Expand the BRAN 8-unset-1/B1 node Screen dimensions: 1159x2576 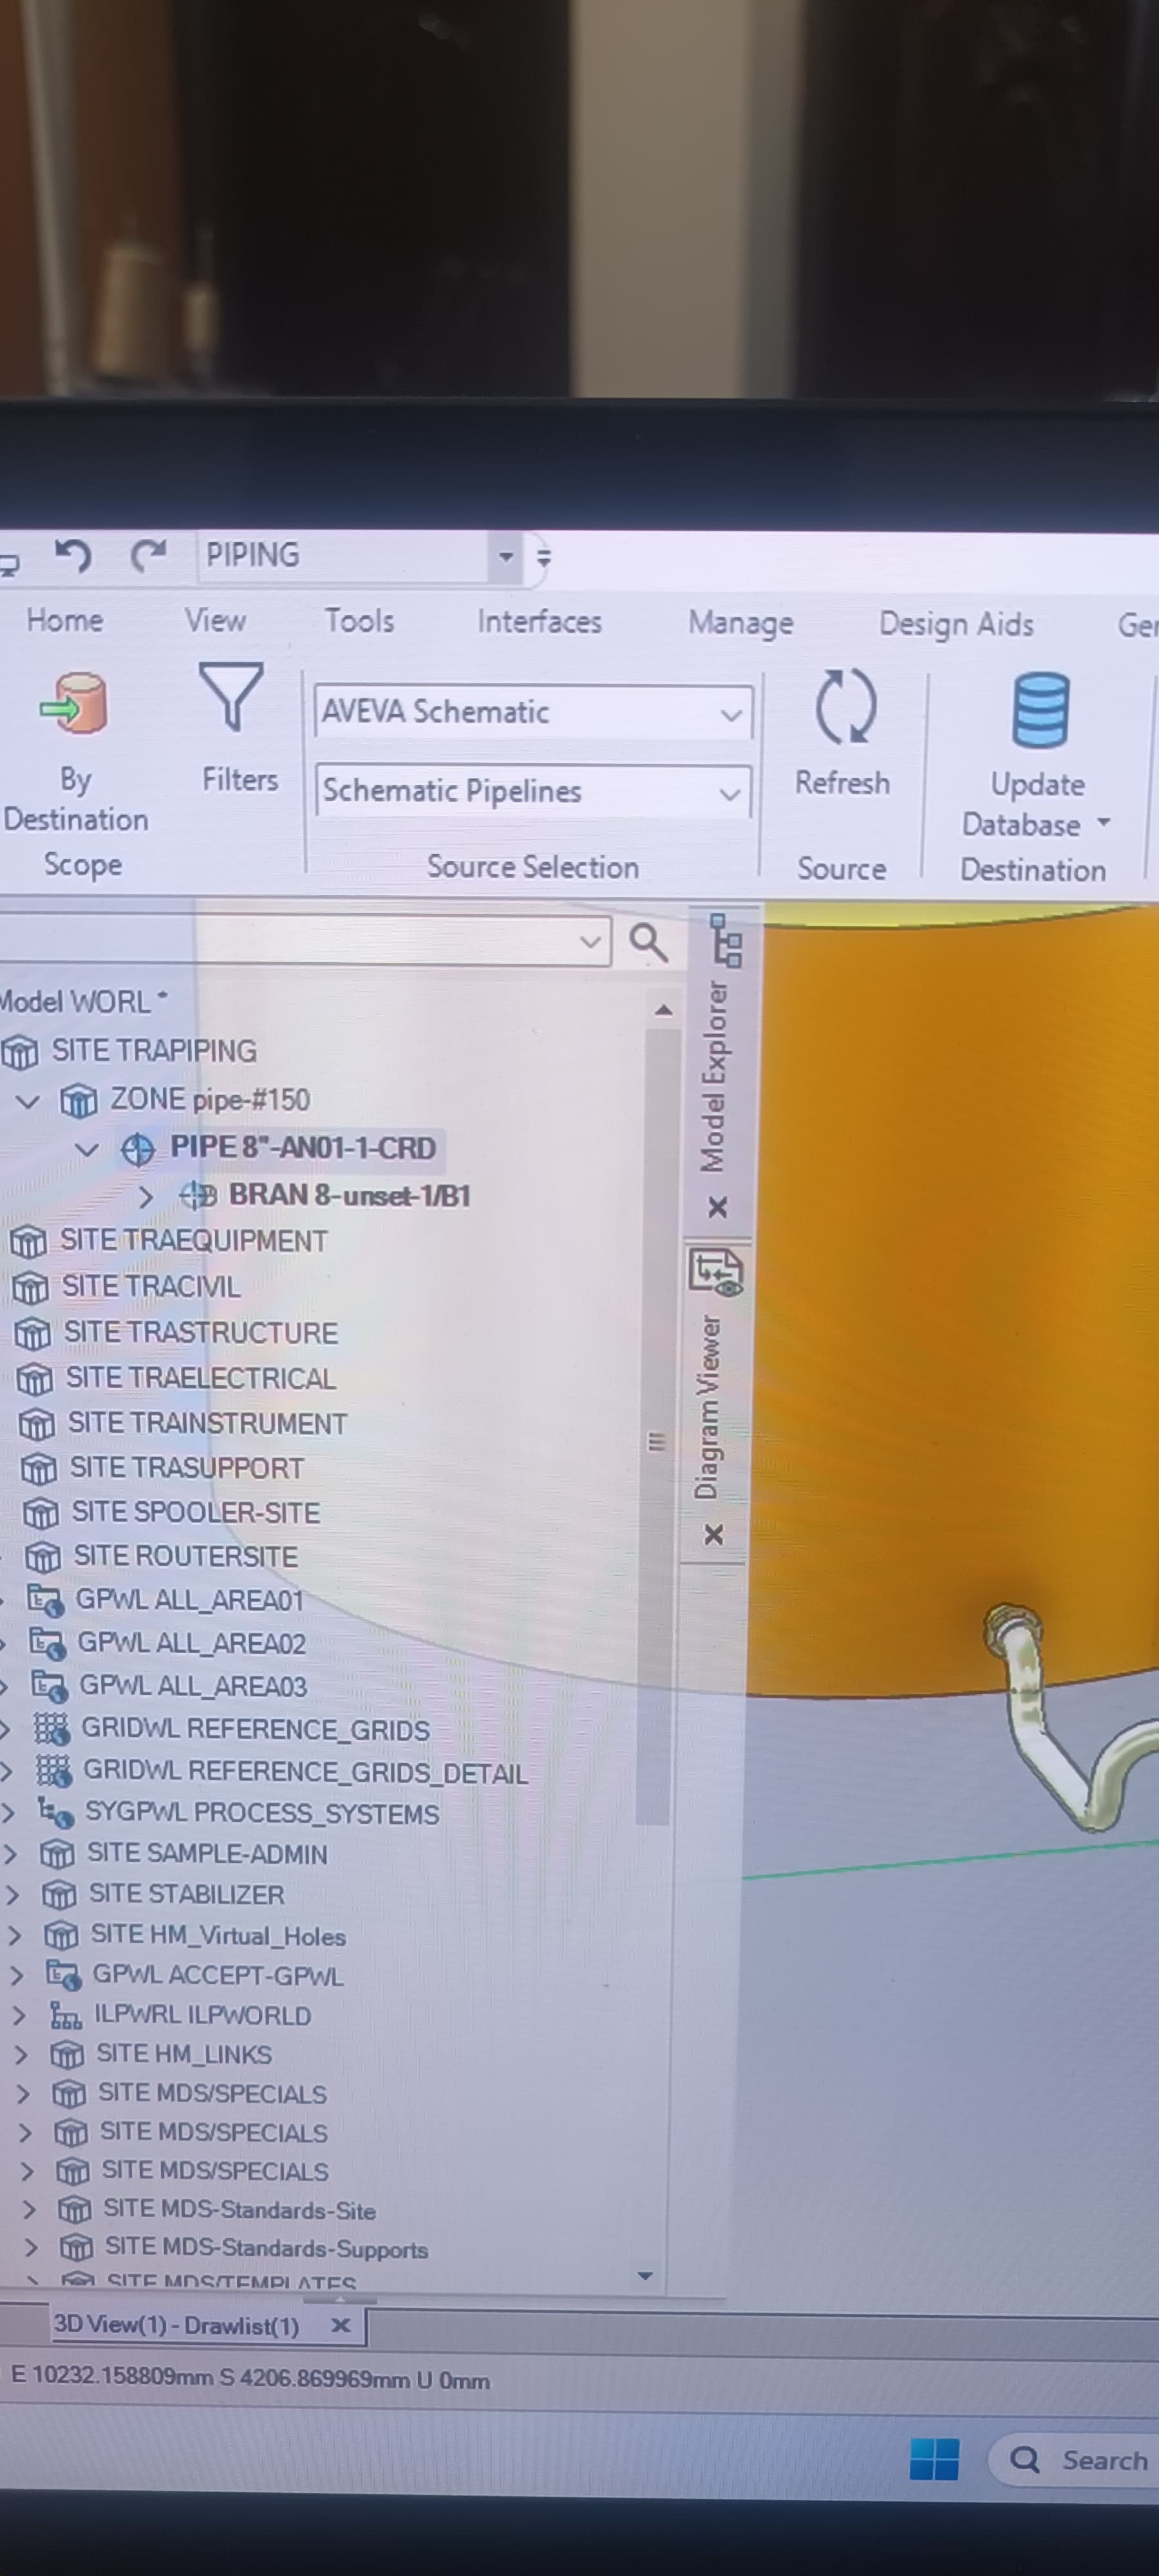(x=146, y=1196)
